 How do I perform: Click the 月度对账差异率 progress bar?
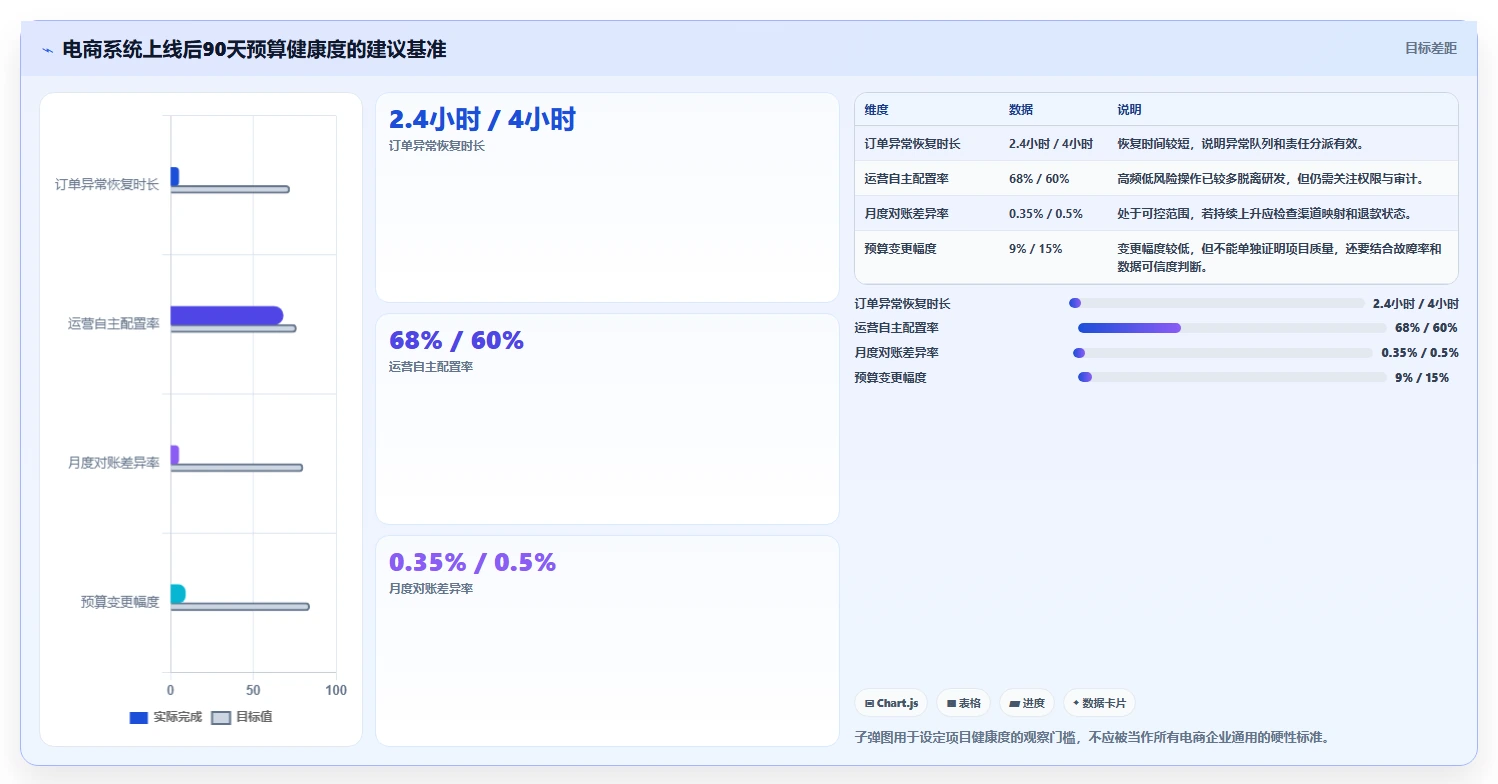click(x=1223, y=353)
